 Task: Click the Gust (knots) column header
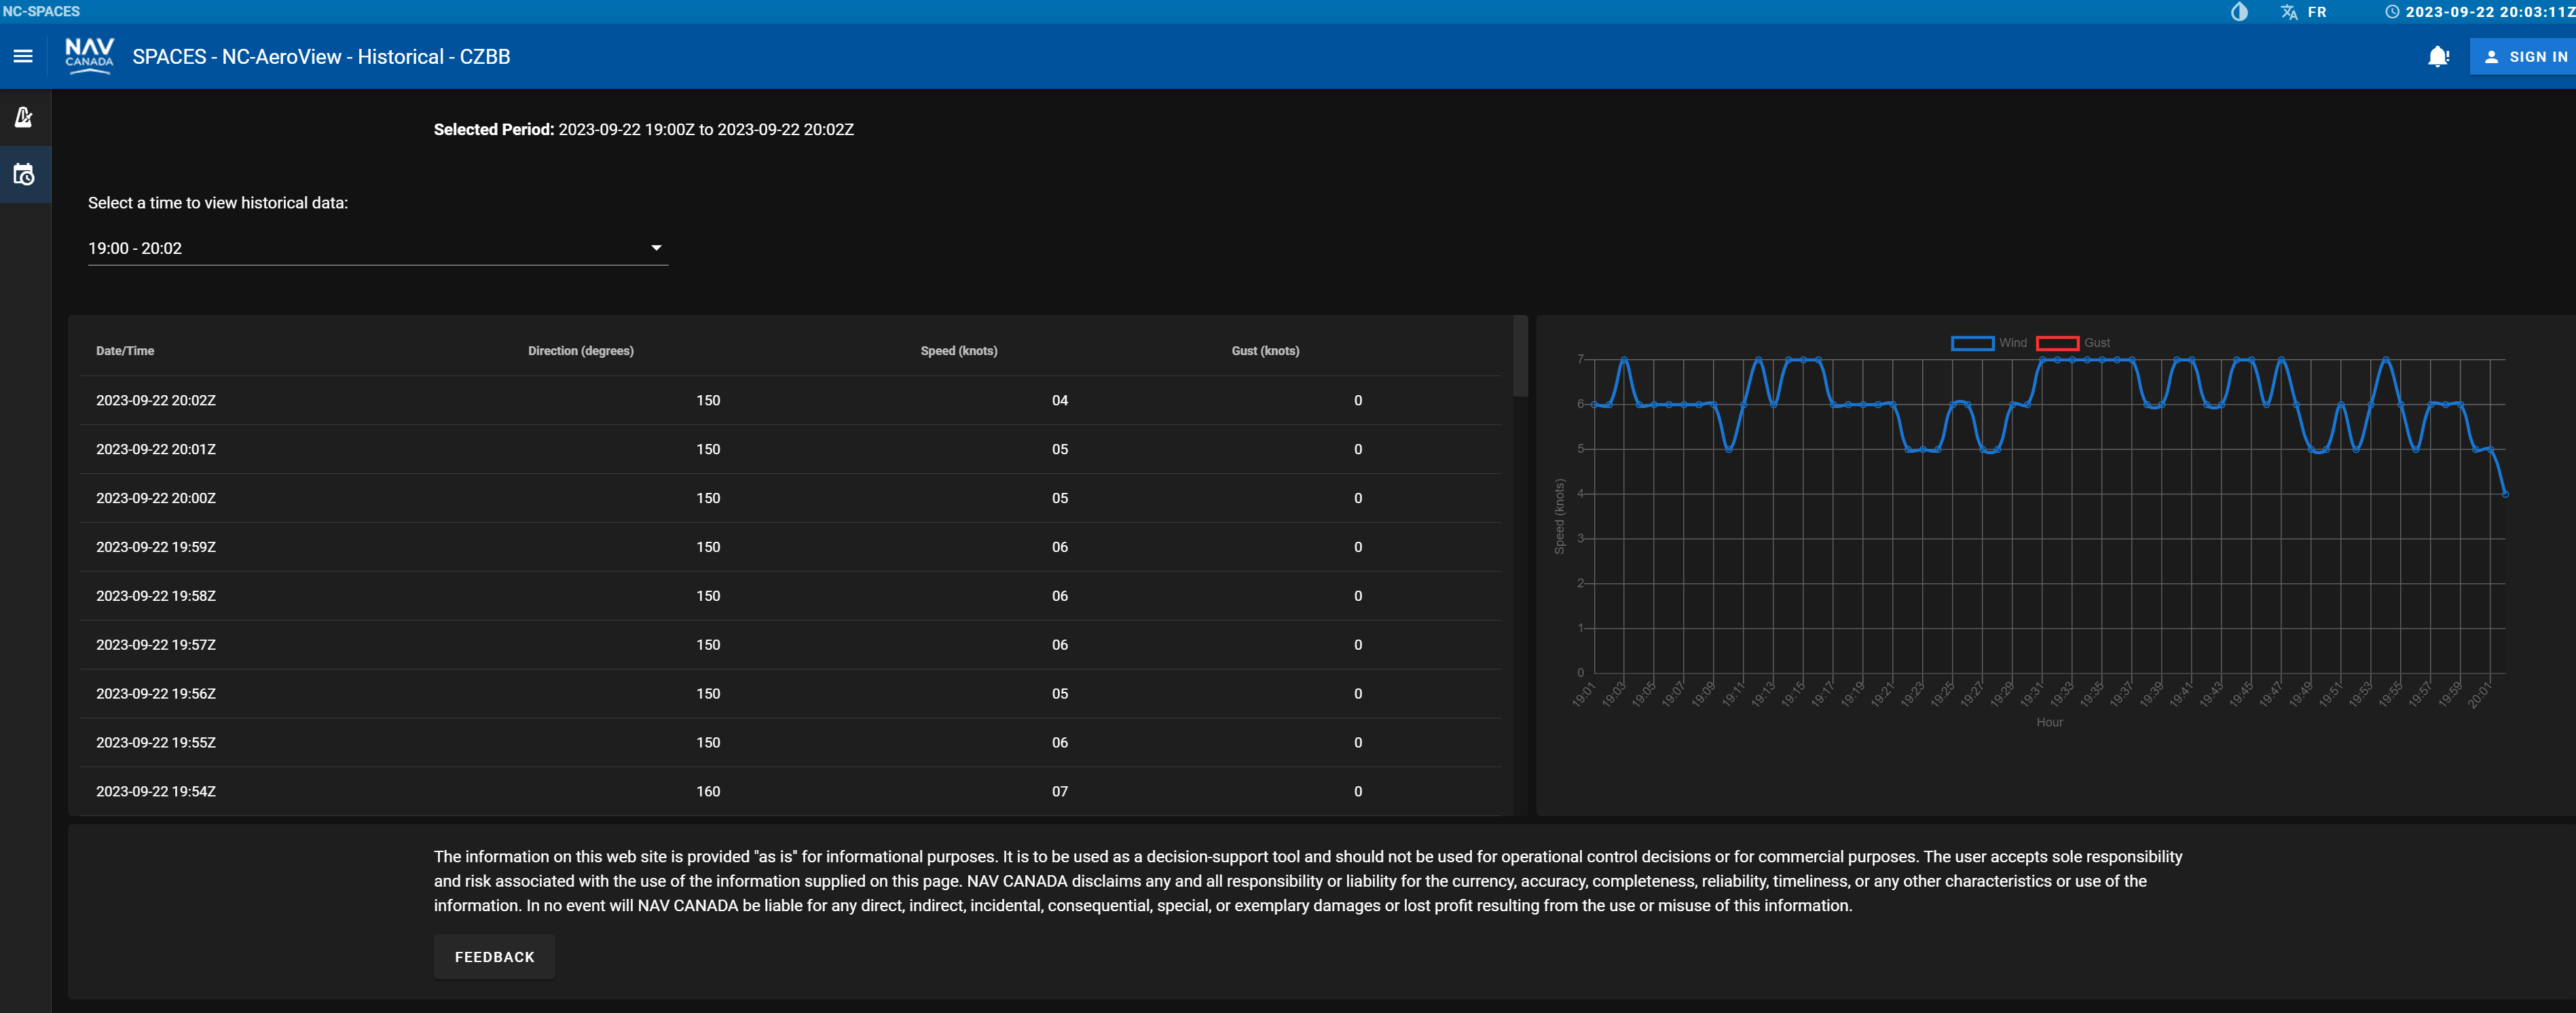point(1265,351)
